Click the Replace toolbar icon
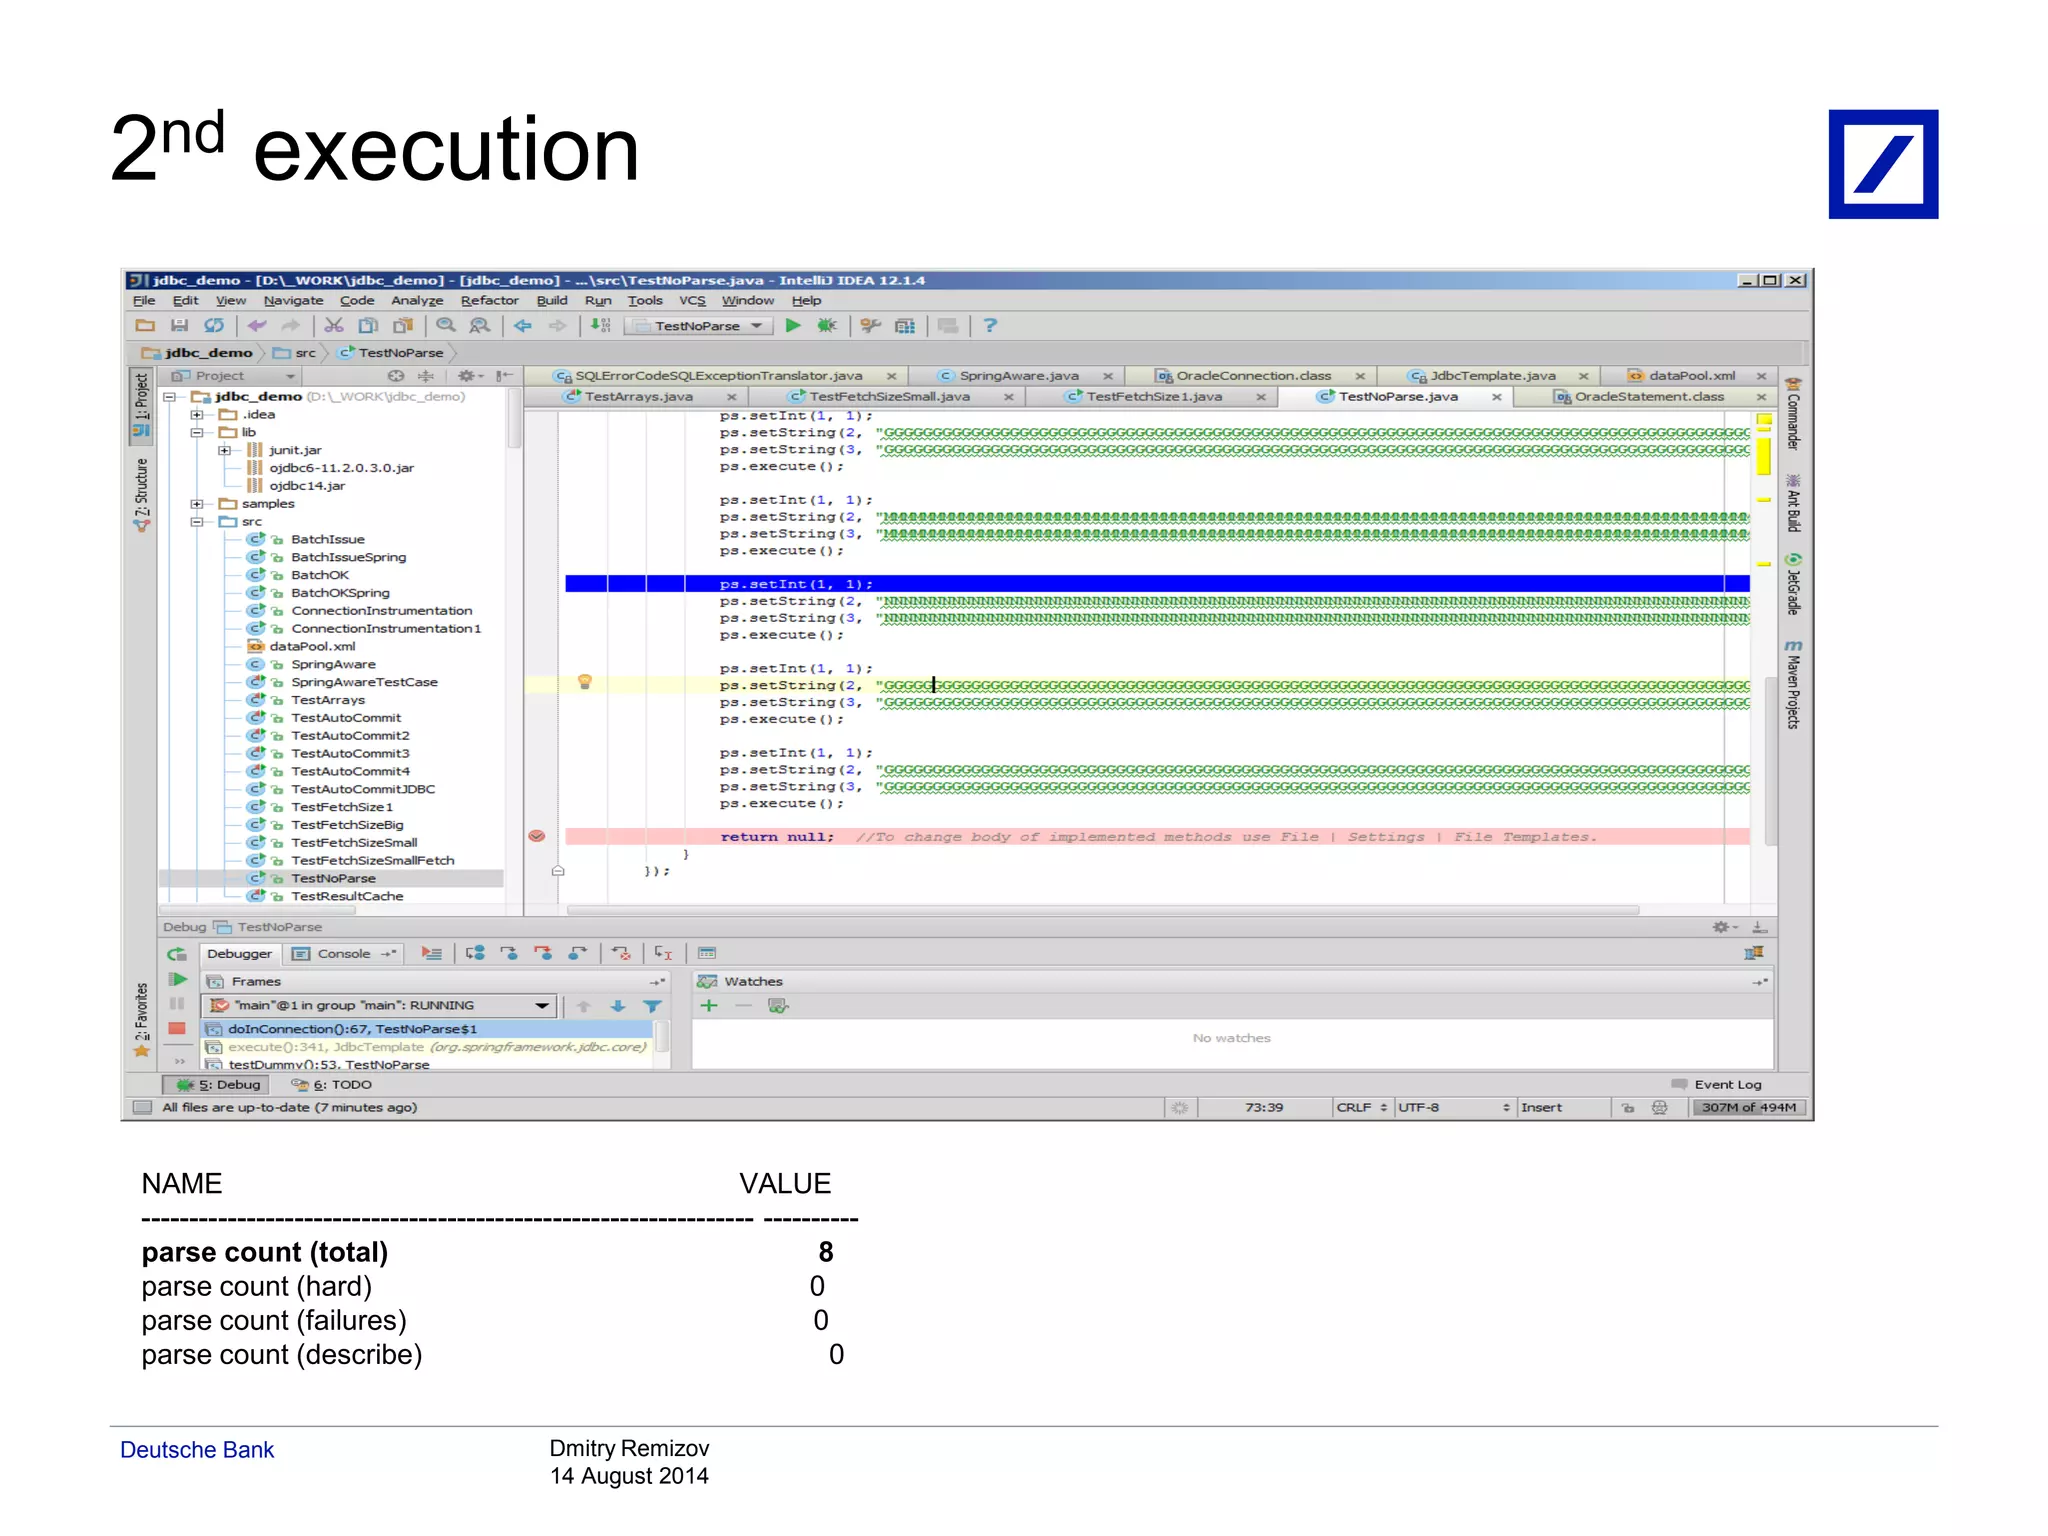Screen dimensions: 2048x1536 click(480, 326)
